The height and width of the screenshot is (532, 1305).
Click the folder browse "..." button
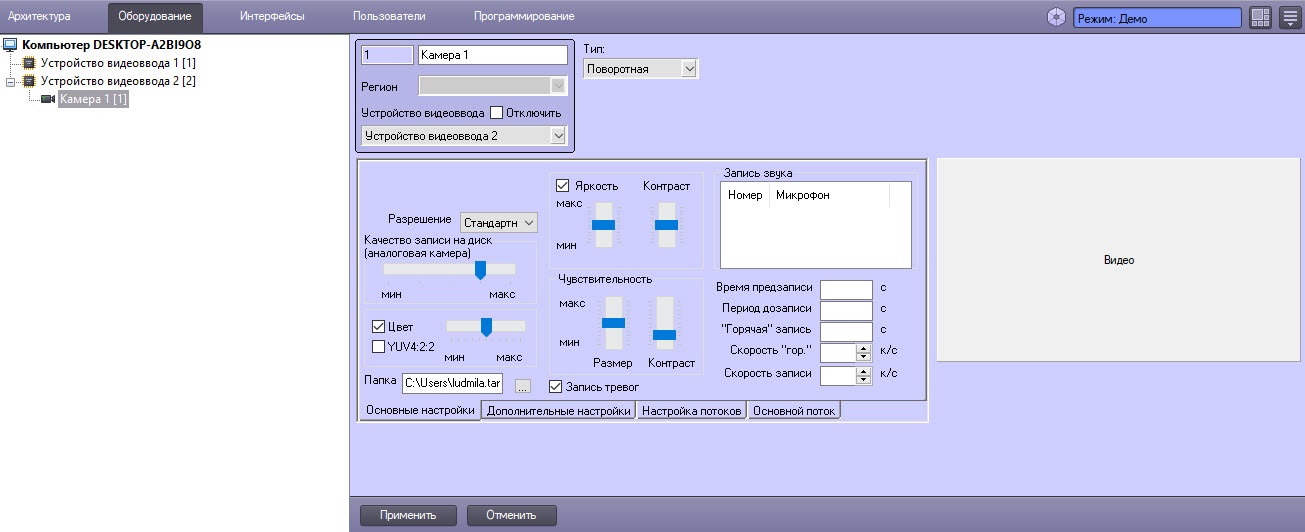(x=522, y=385)
